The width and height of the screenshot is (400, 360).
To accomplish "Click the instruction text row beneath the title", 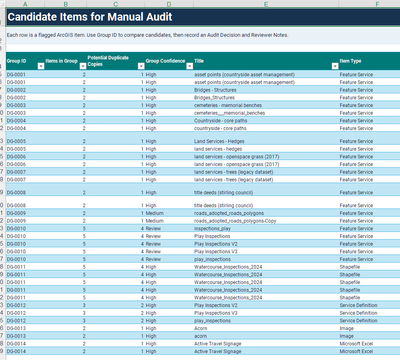I will [x=203, y=35].
